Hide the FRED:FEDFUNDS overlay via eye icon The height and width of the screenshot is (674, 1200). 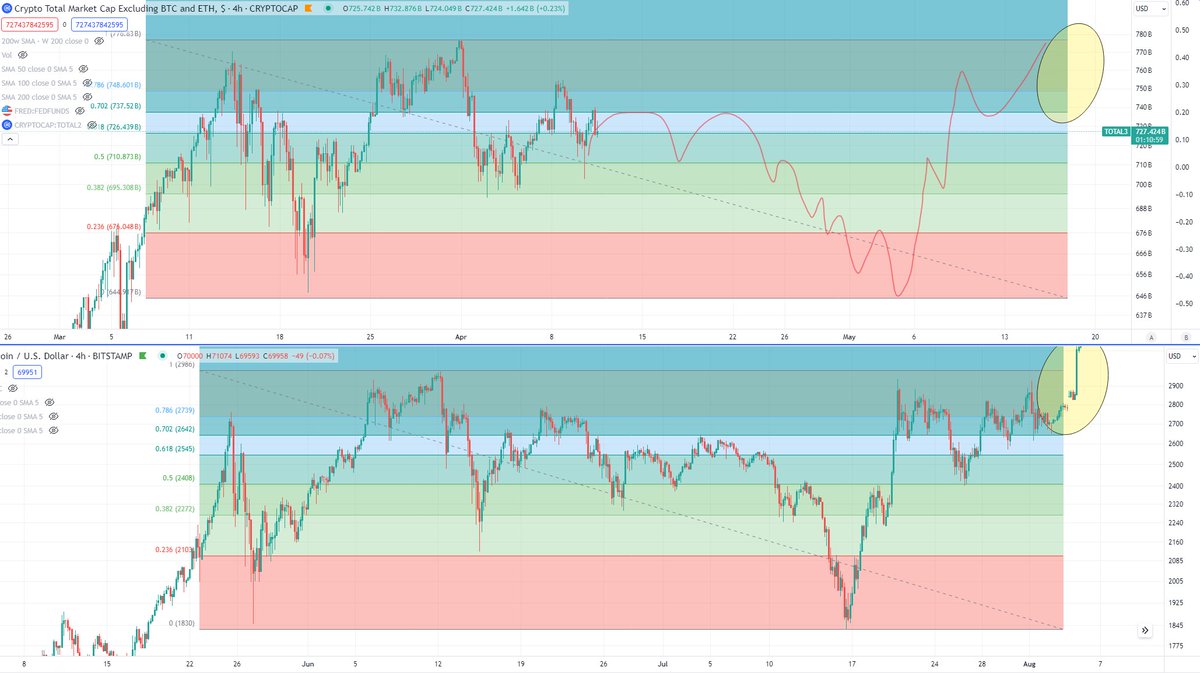[x=79, y=111]
